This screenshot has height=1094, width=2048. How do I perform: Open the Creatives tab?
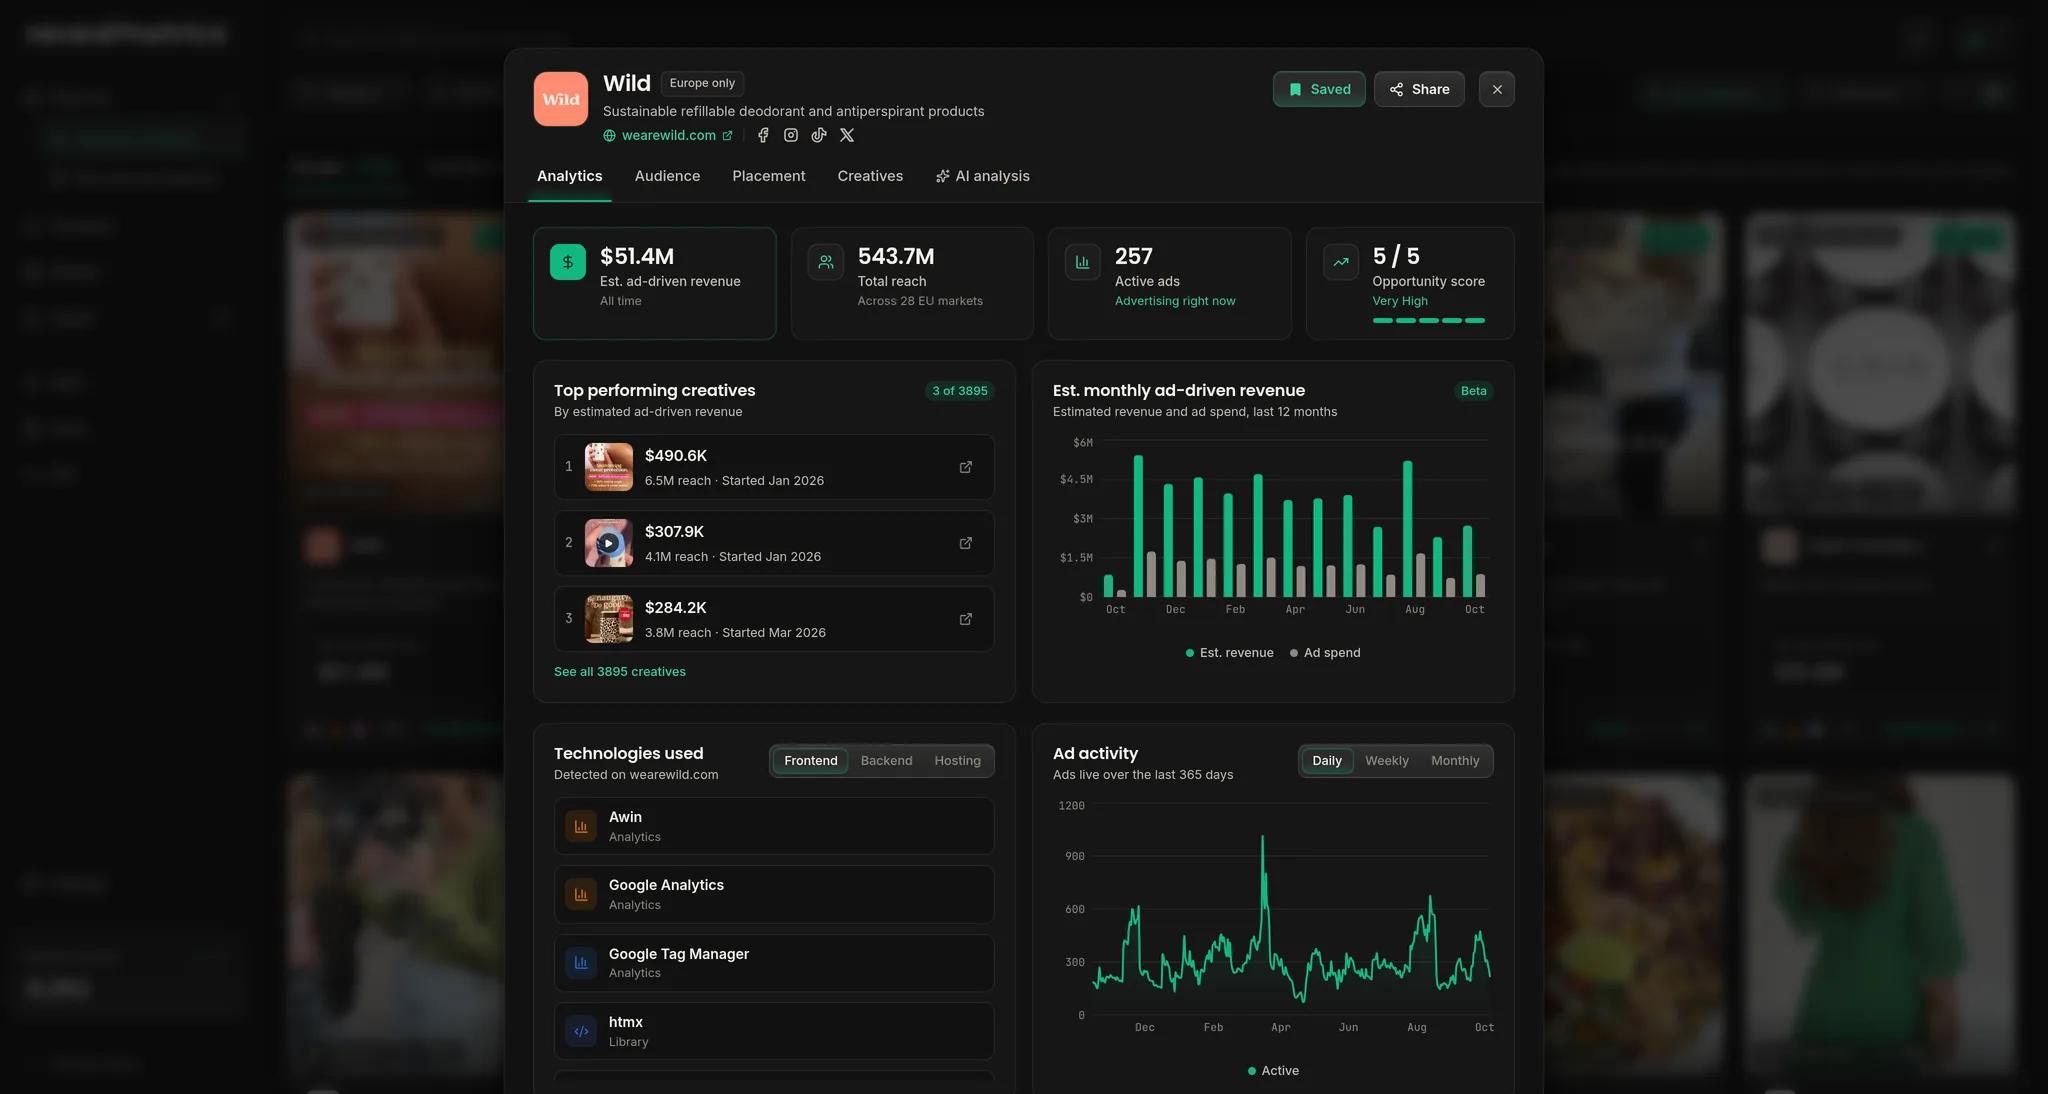[x=870, y=176]
